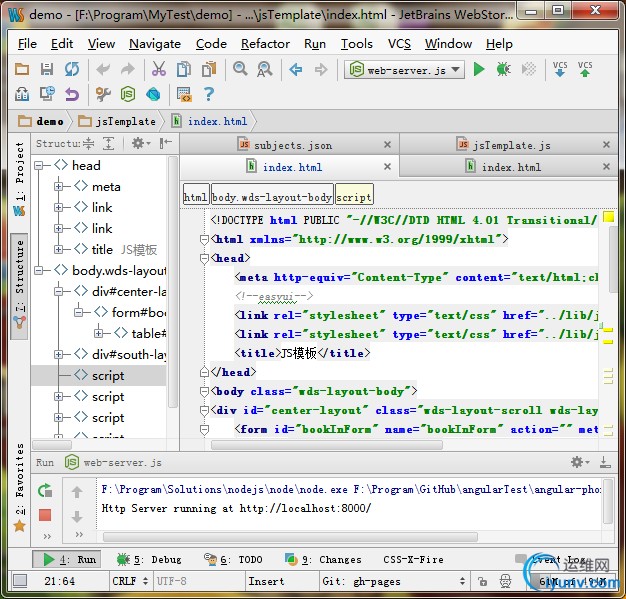This screenshot has width=626, height=599.
Task: Toggle the read-only lock icon in the status bar
Action: click(482, 581)
